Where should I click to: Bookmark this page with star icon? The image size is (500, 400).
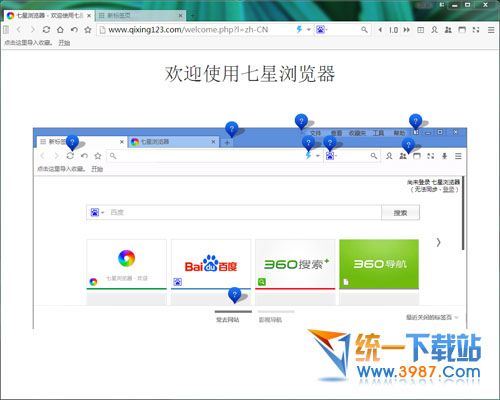(x=88, y=30)
